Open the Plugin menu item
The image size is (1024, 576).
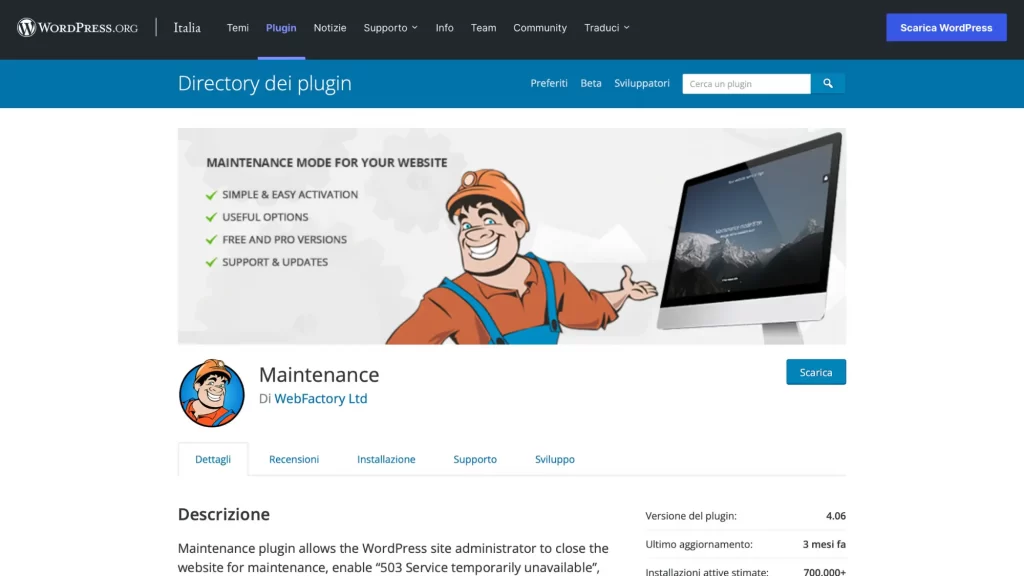(x=281, y=27)
